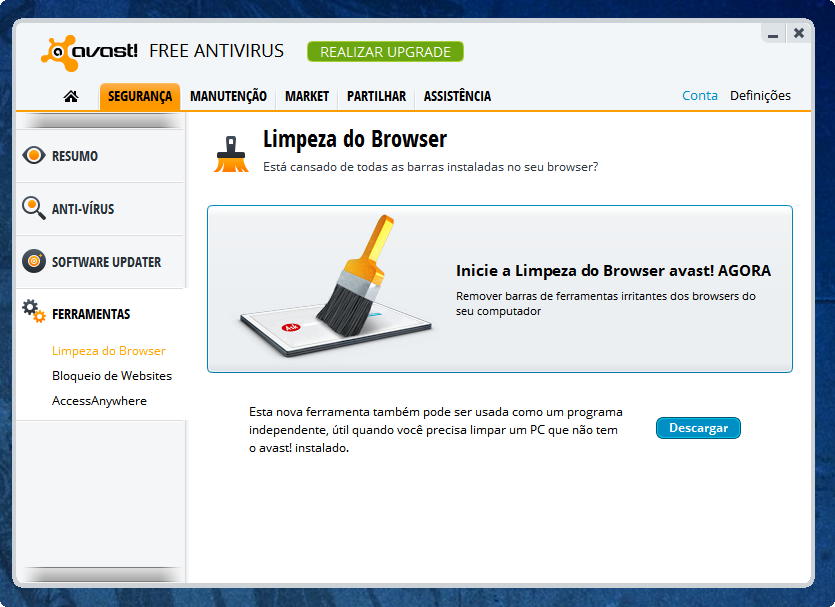This screenshot has height=607, width=835.
Task: Click 'Esta nova ferramenta também pode' paragraph
Action: [x=436, y=430]
